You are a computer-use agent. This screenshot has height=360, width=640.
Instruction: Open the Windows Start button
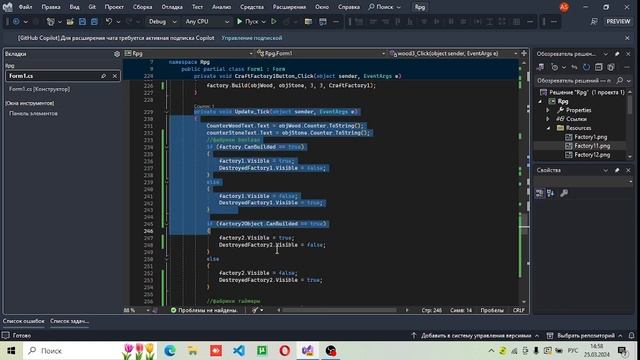pos(11,351)
